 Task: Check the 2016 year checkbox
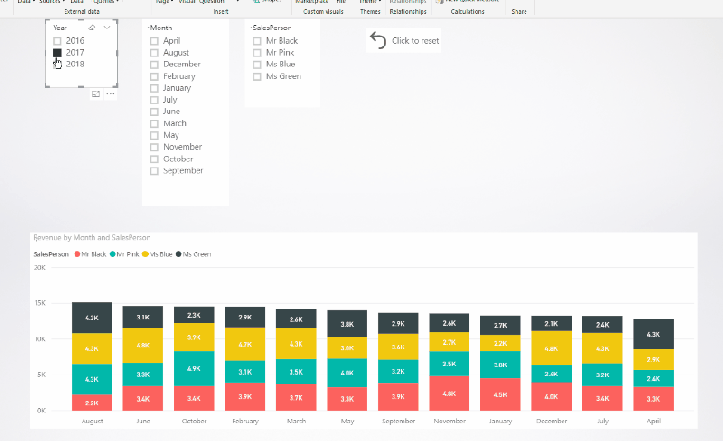(x=58, y=41)
